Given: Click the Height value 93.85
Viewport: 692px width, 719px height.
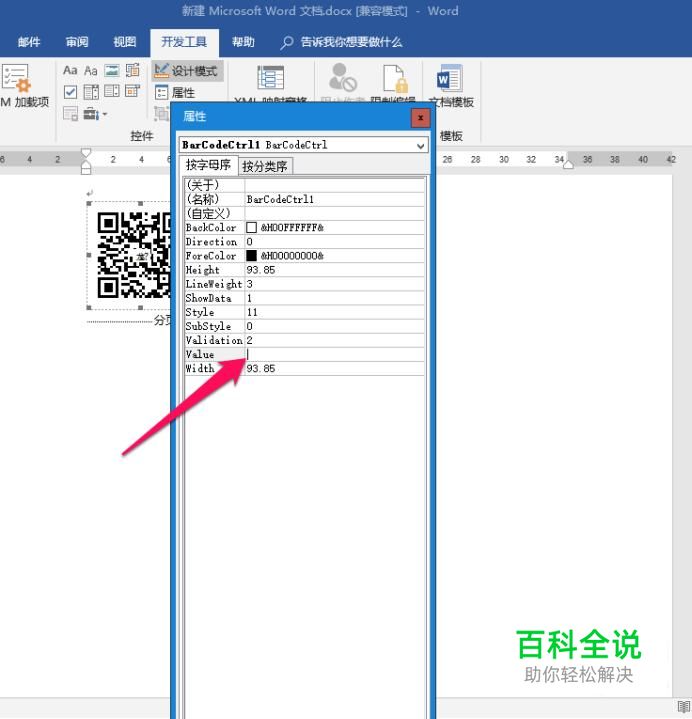Looking at the screenshot, I should pos(261,270).
